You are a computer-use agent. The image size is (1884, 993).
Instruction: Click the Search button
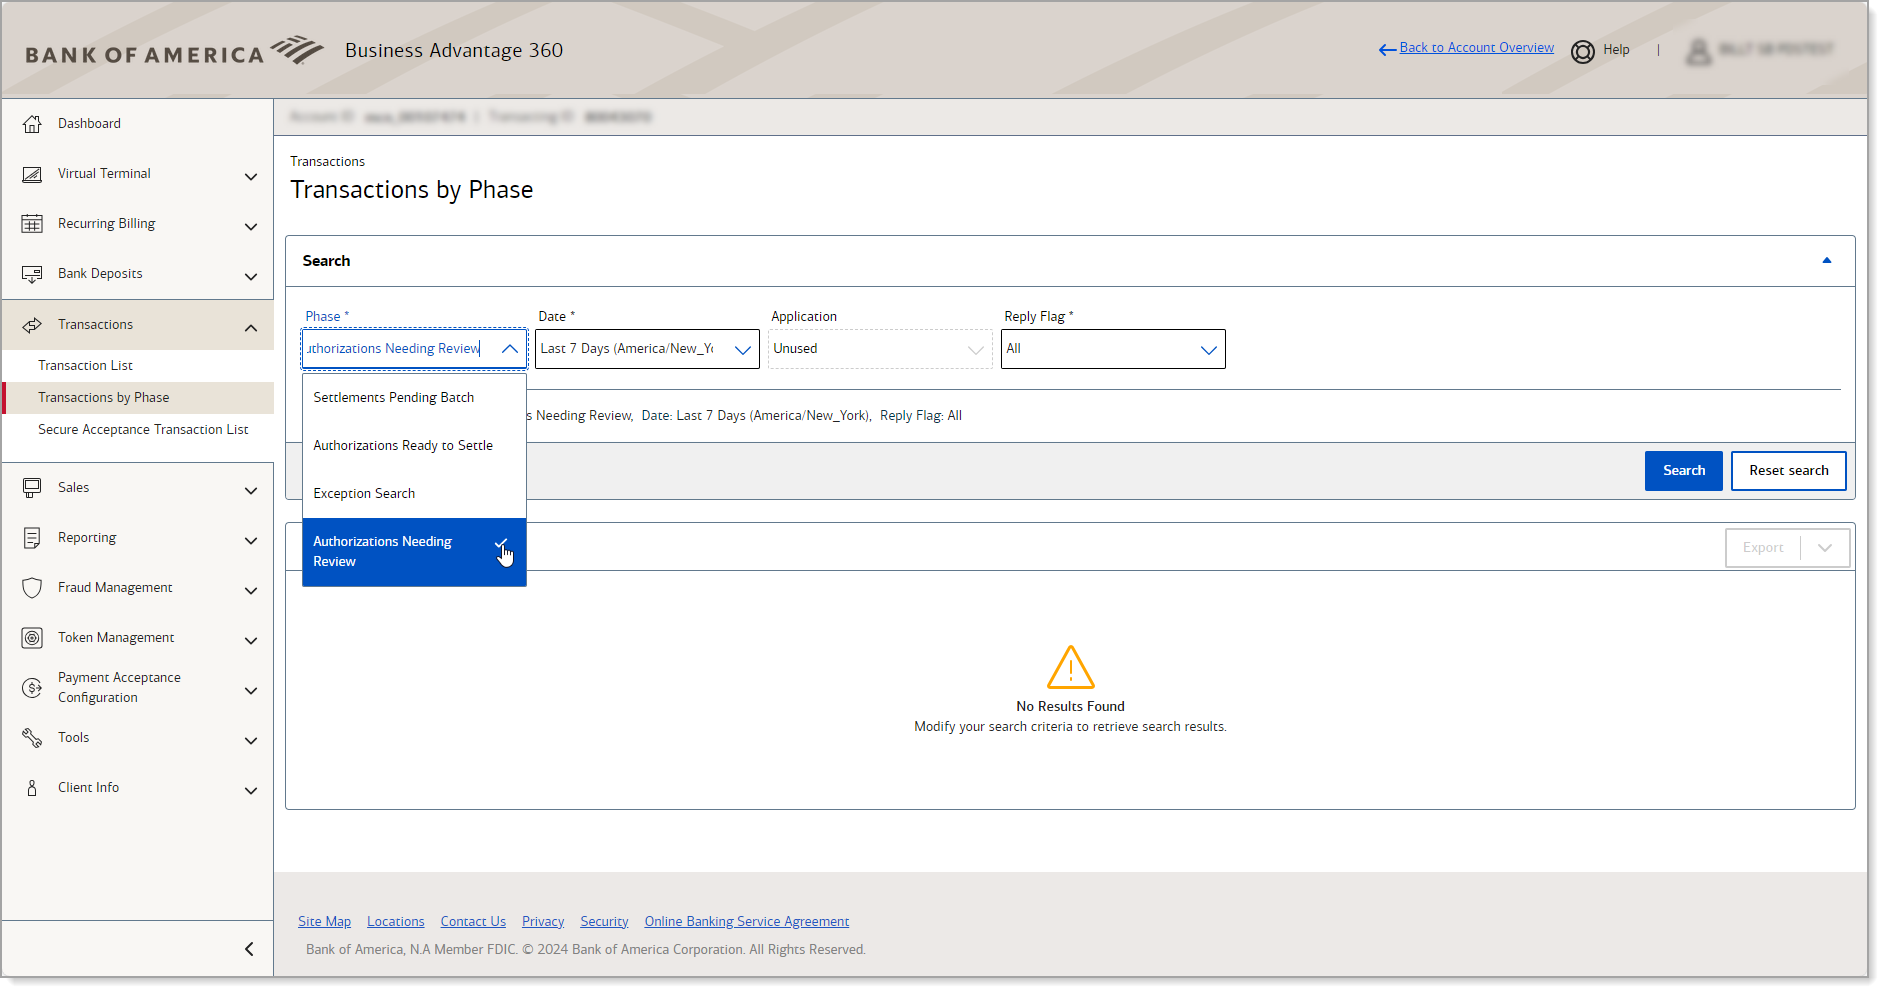[1683, 471]
